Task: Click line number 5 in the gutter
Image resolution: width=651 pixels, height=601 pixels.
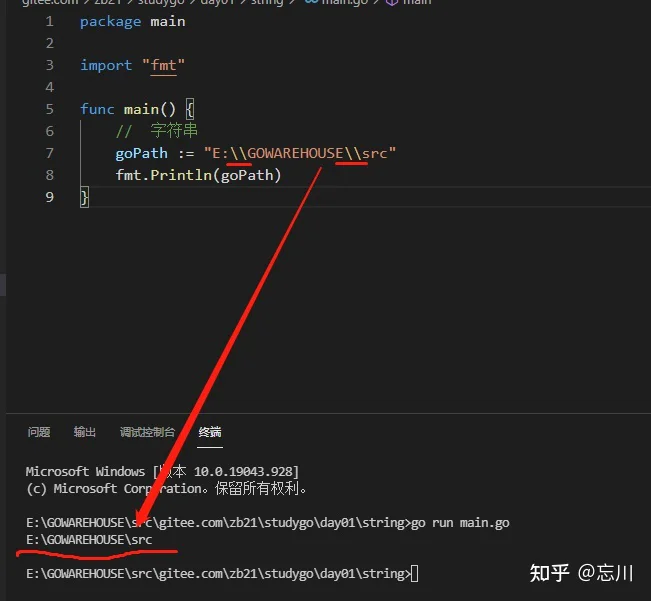Action: pos(49,109)
